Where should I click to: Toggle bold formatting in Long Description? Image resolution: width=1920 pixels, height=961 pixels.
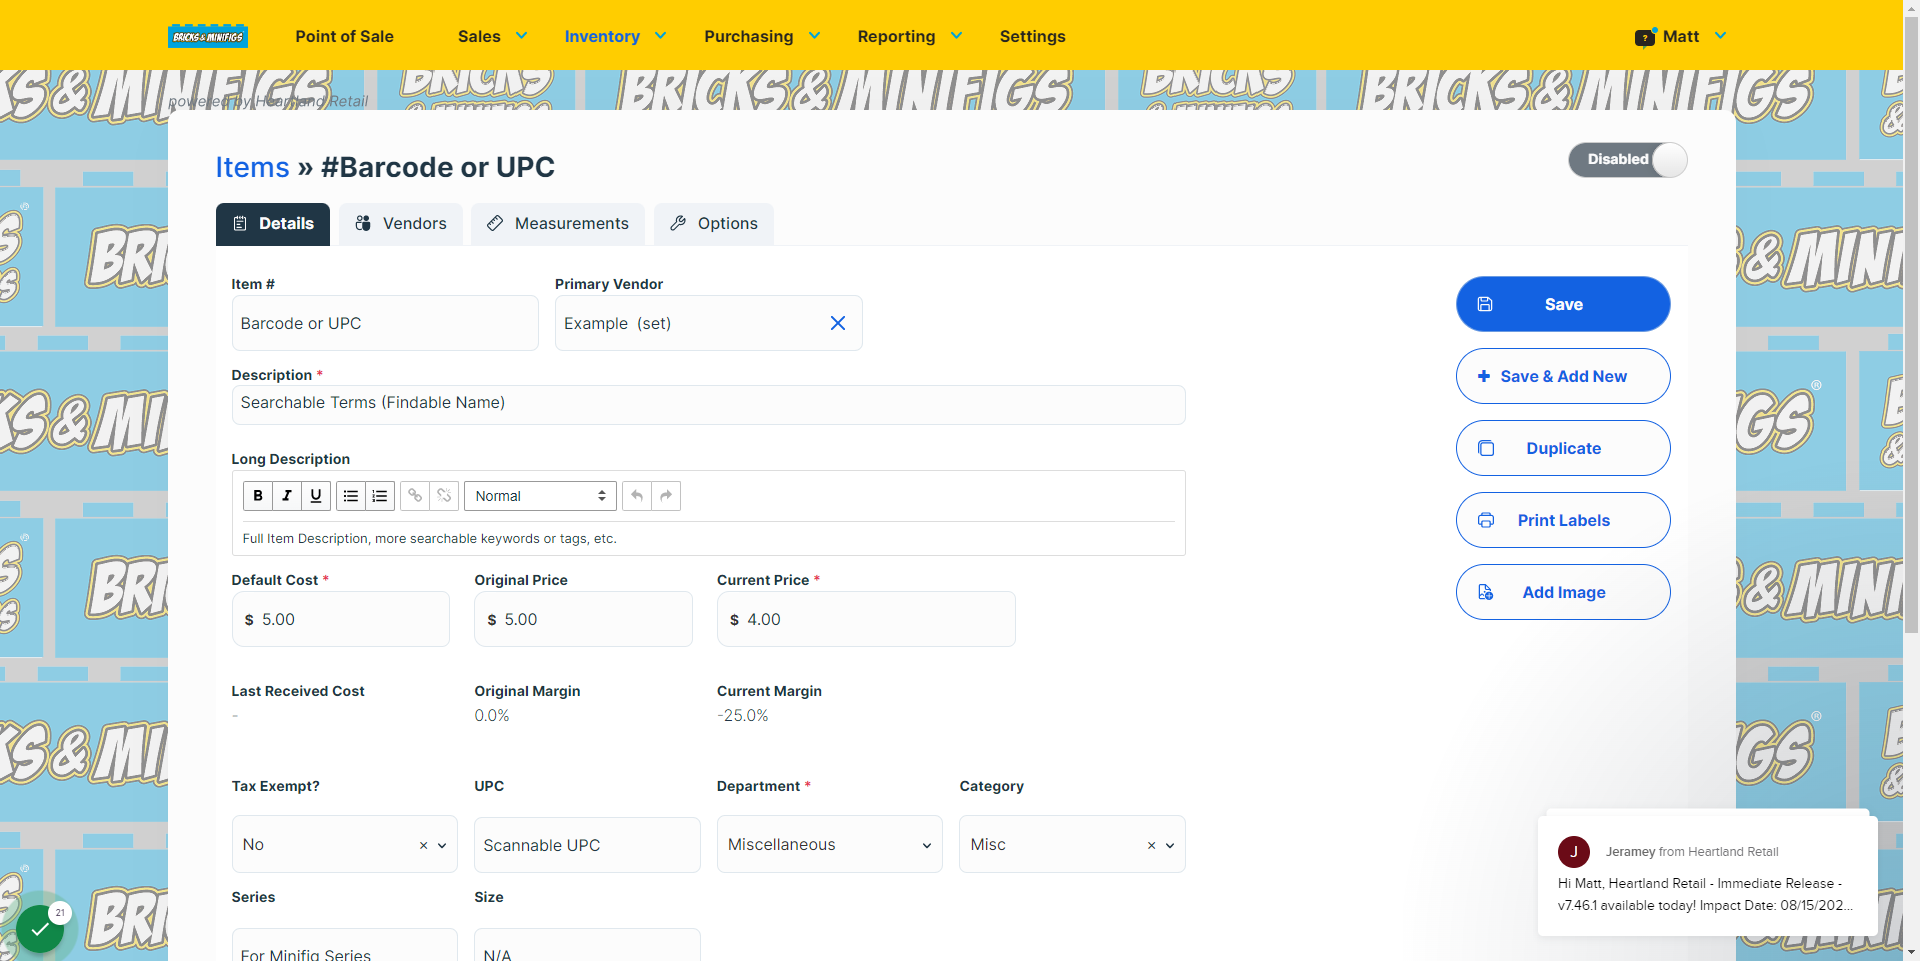258,496
